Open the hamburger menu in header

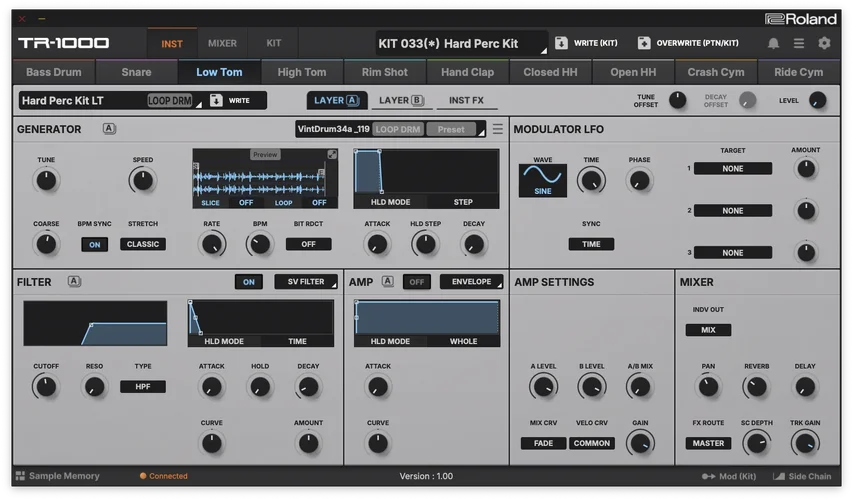tap(798, 43)
